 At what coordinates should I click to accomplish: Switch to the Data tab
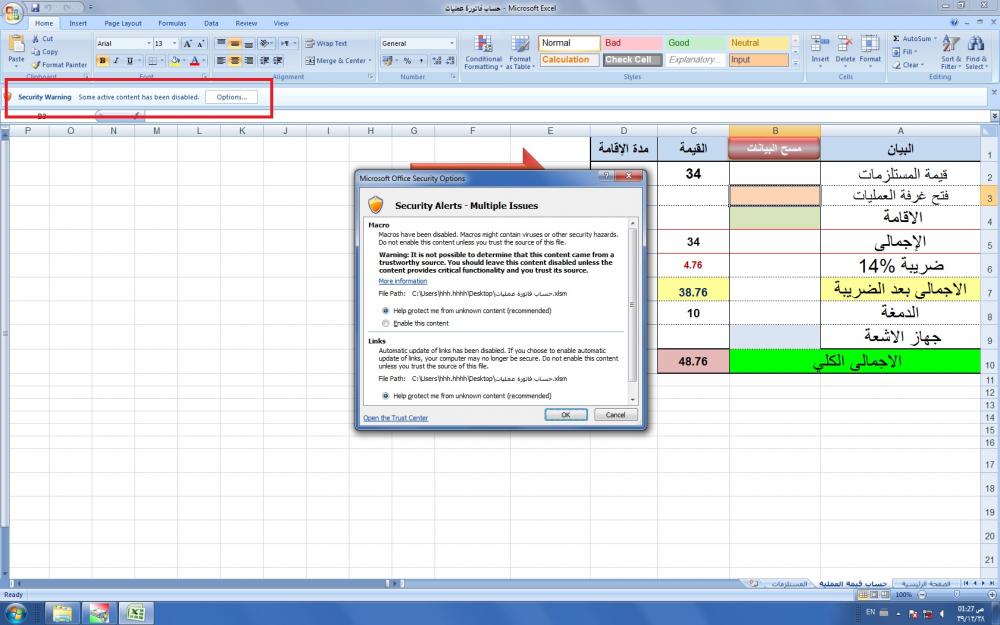[x=211, y=23]
